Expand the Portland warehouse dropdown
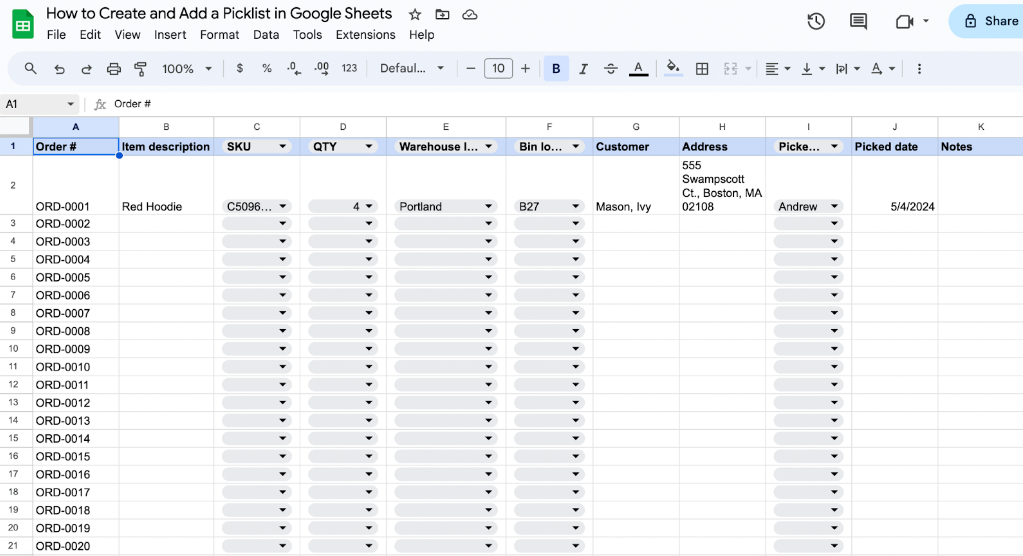This screenshot has height=556, width=1023. pyautogui.click(x=488, y=206)
